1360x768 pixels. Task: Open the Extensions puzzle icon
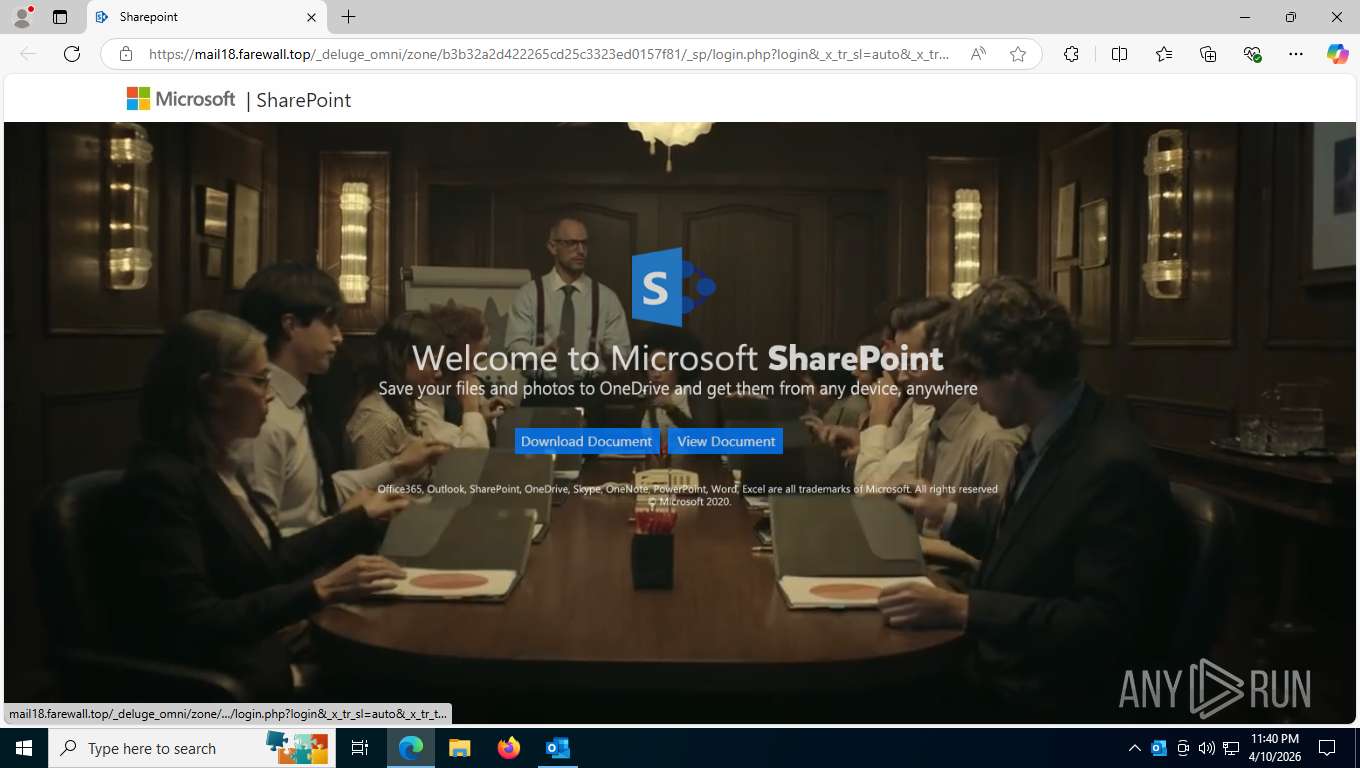[1071, 54]
